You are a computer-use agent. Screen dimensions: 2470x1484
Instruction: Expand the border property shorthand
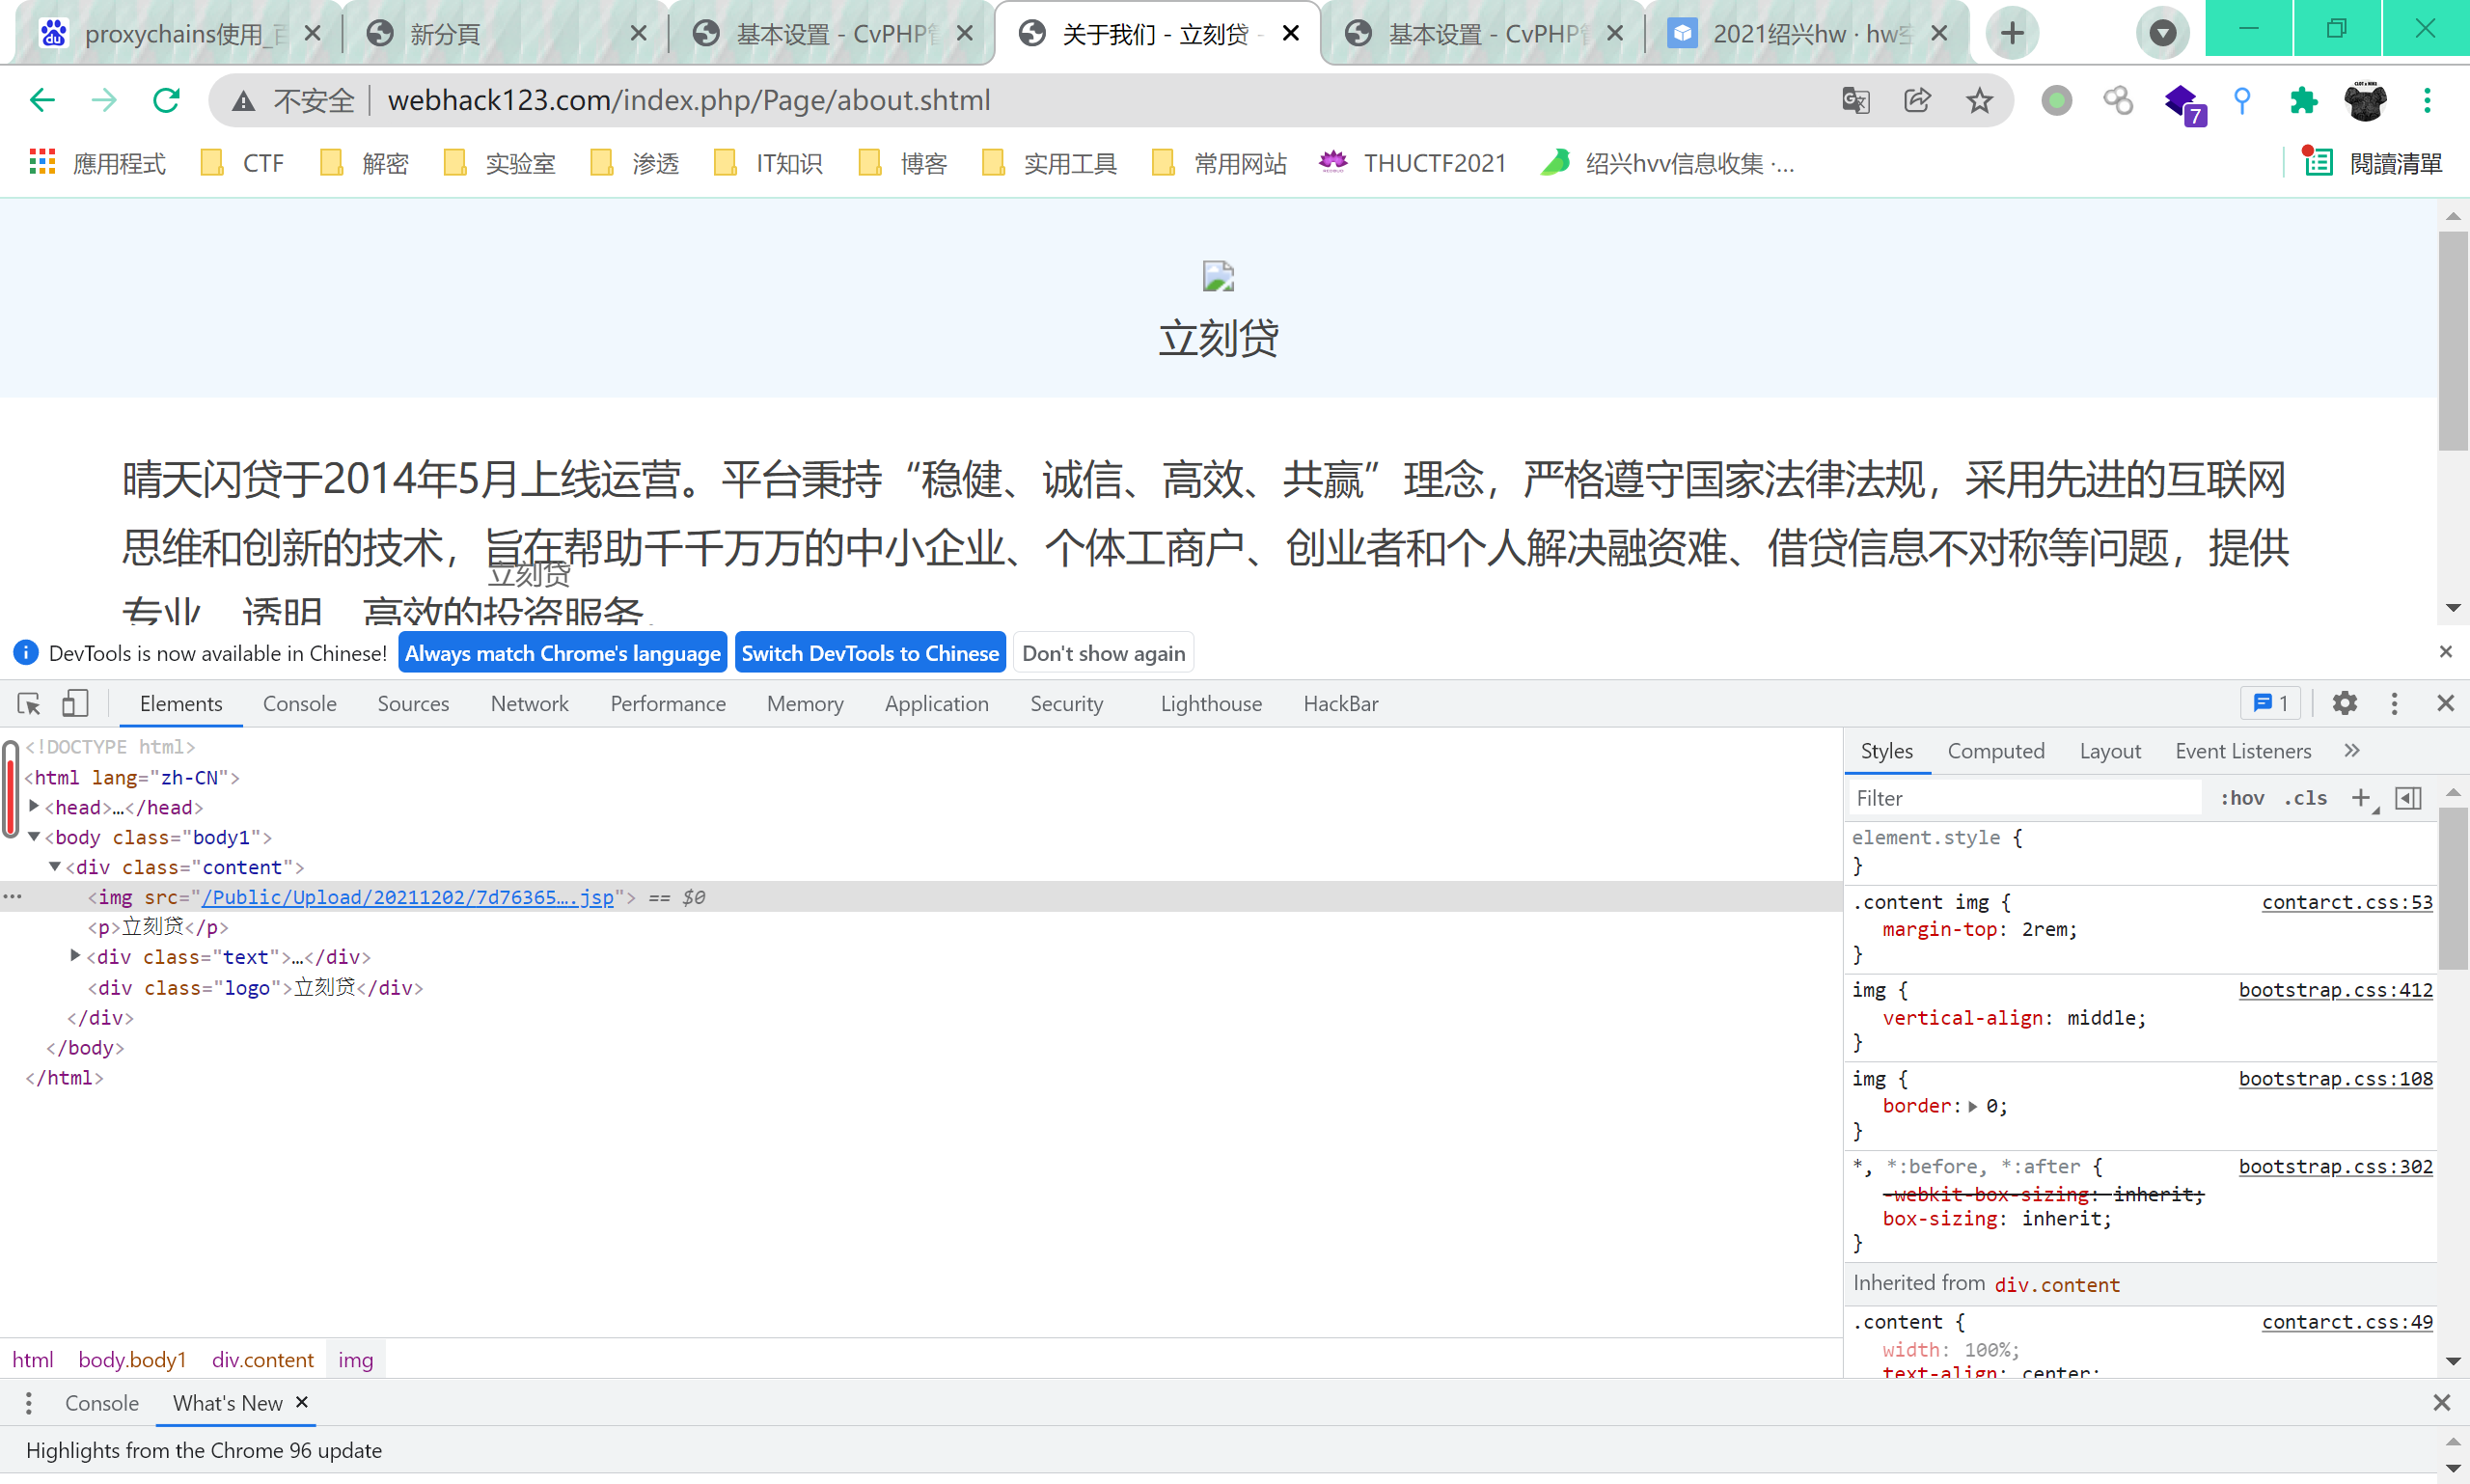(x=1972, y=1106)
